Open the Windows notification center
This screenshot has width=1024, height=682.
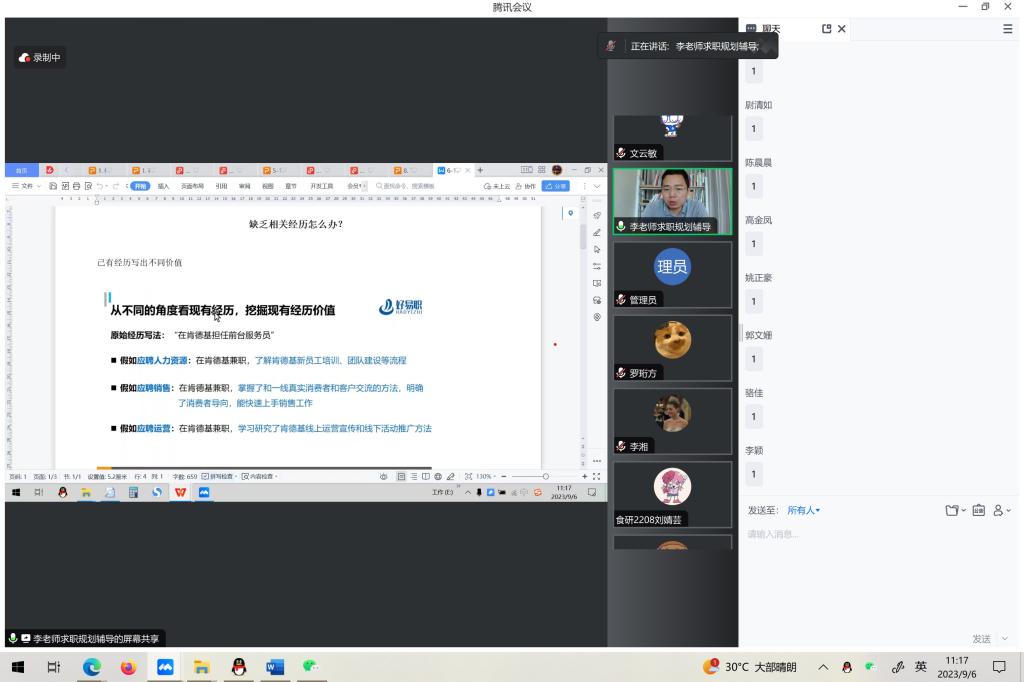pyautogui.click(x=998, y=667)
